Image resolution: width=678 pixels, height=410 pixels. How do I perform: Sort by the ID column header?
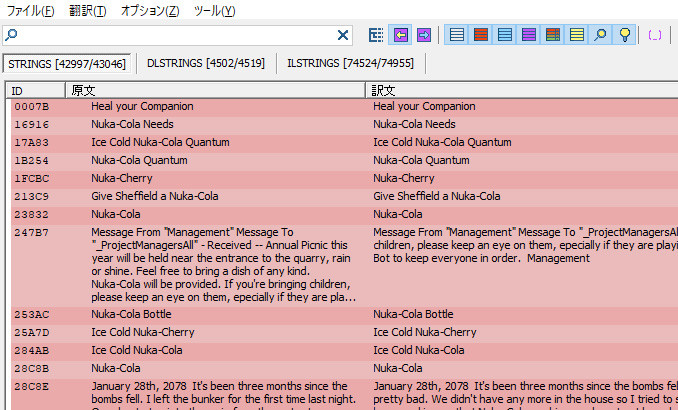coord(35,90)
